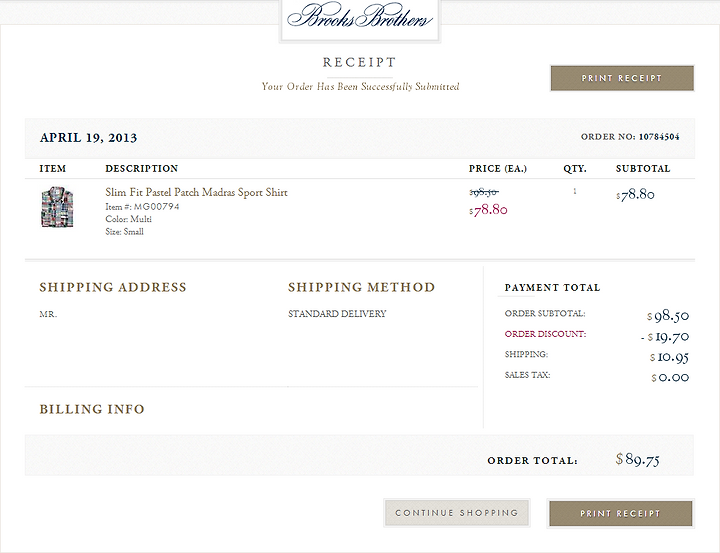Click the quantity value 1

574,191
